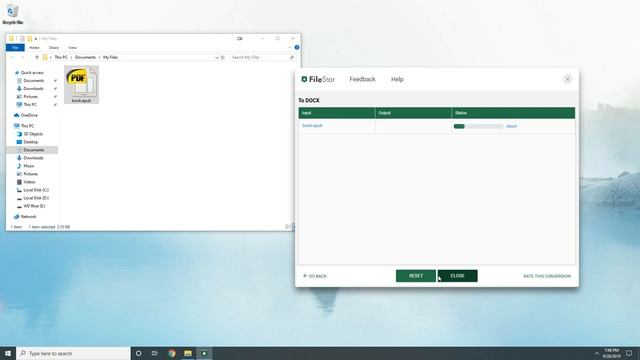
Task: Click the green RESET button
Action: tap(416, 276)
